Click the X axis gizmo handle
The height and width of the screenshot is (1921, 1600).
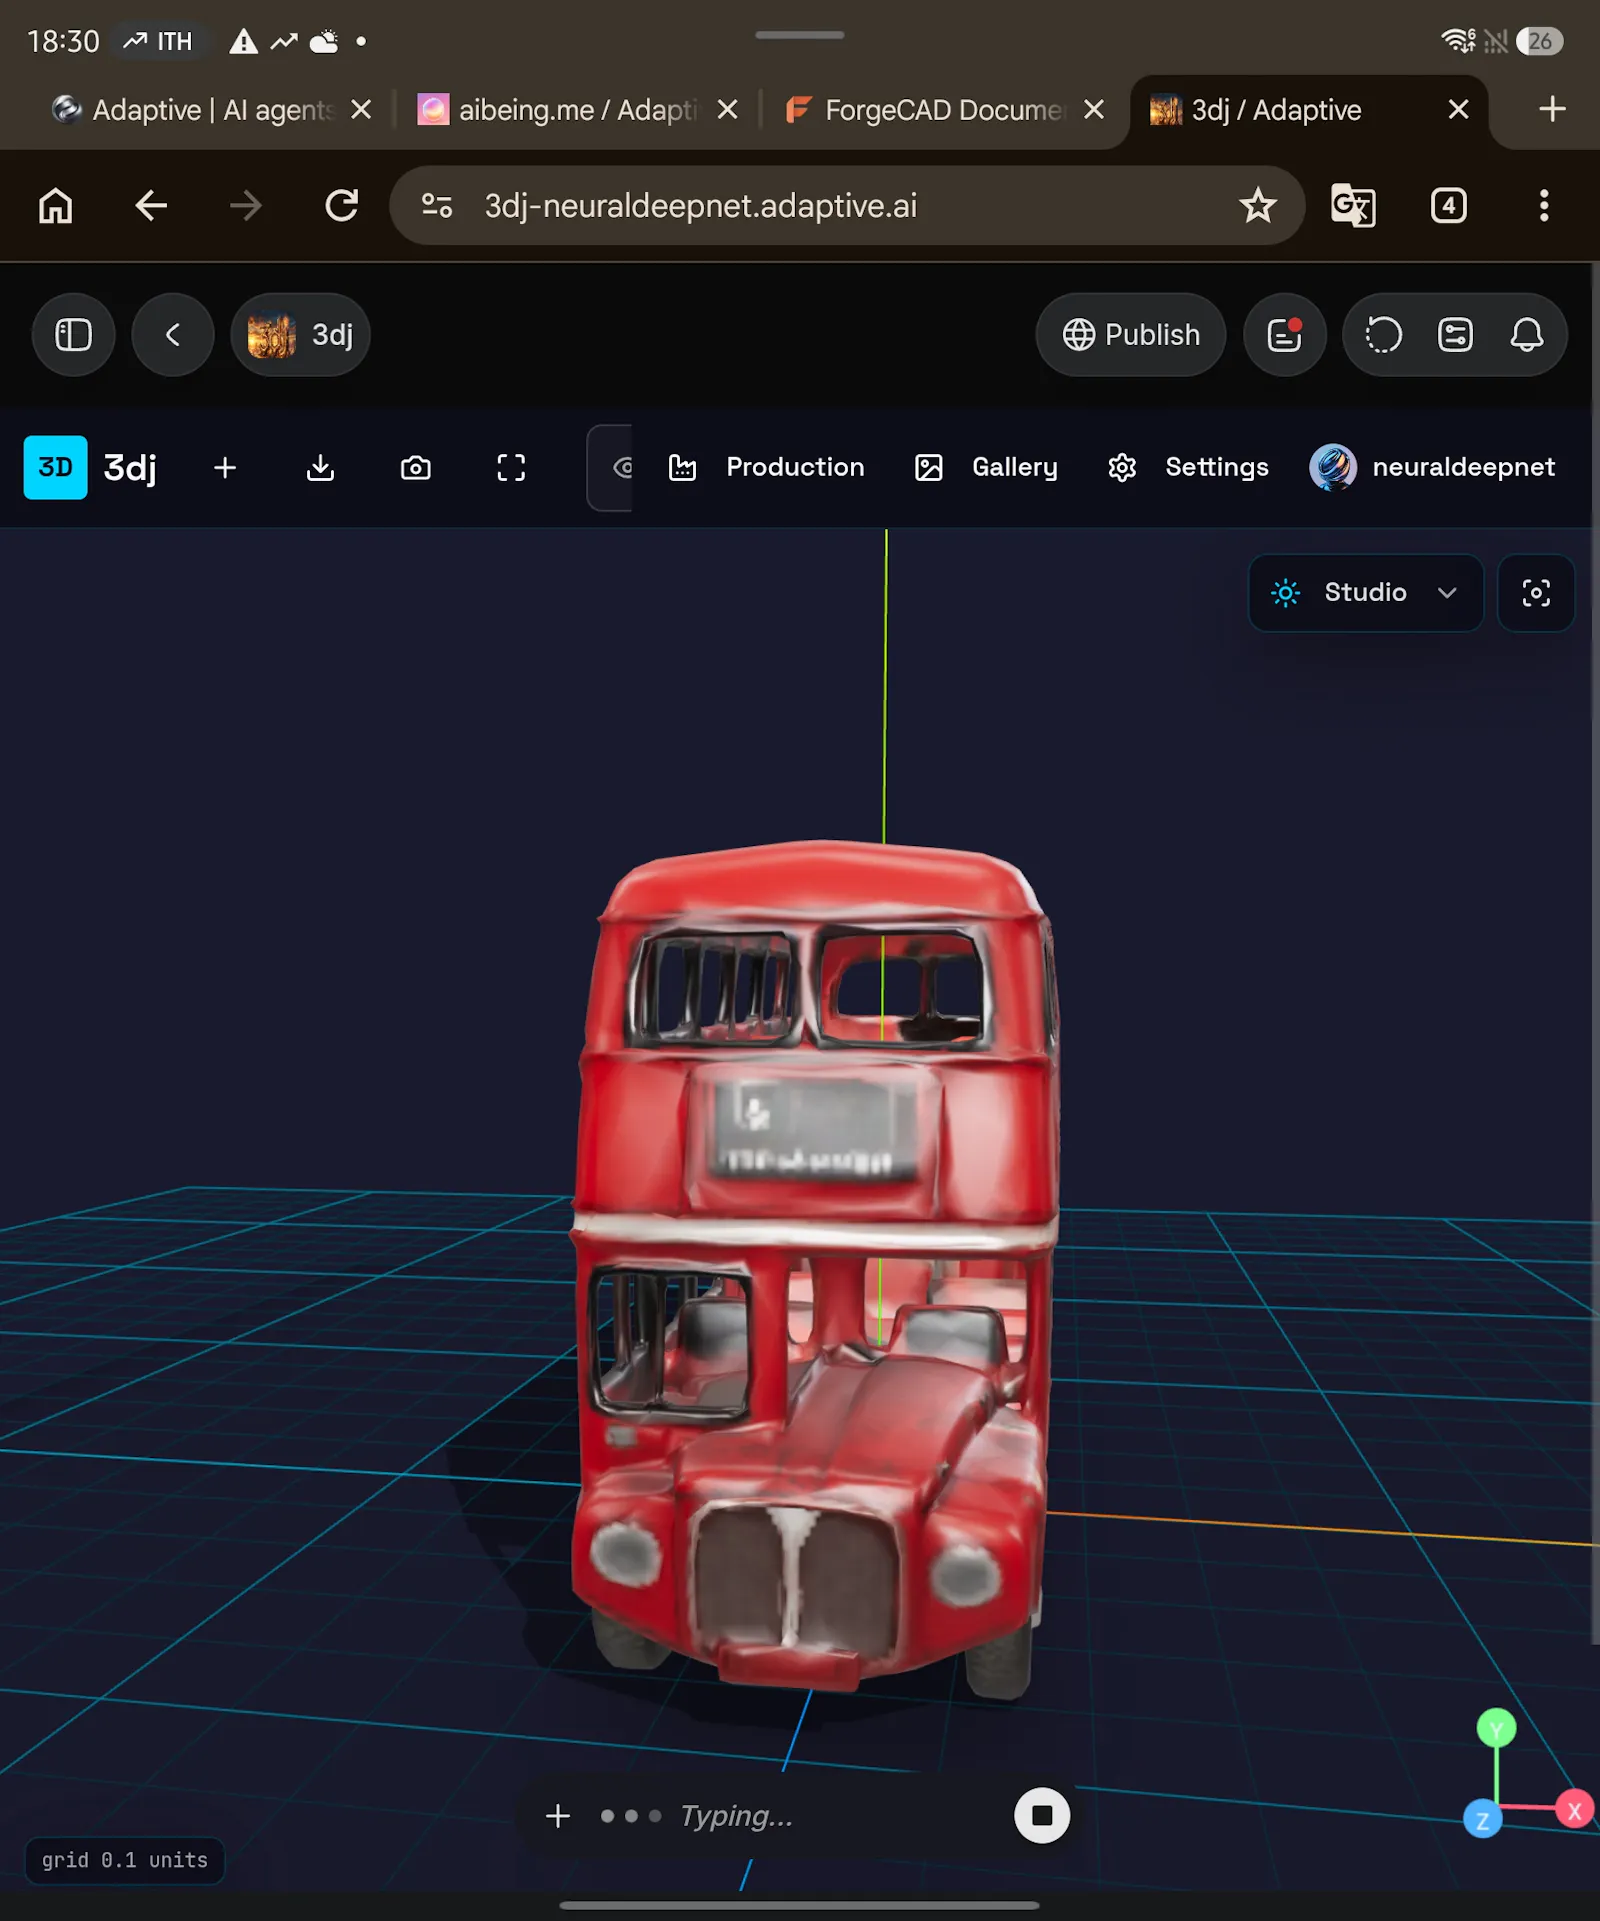click(1574, 1809)
